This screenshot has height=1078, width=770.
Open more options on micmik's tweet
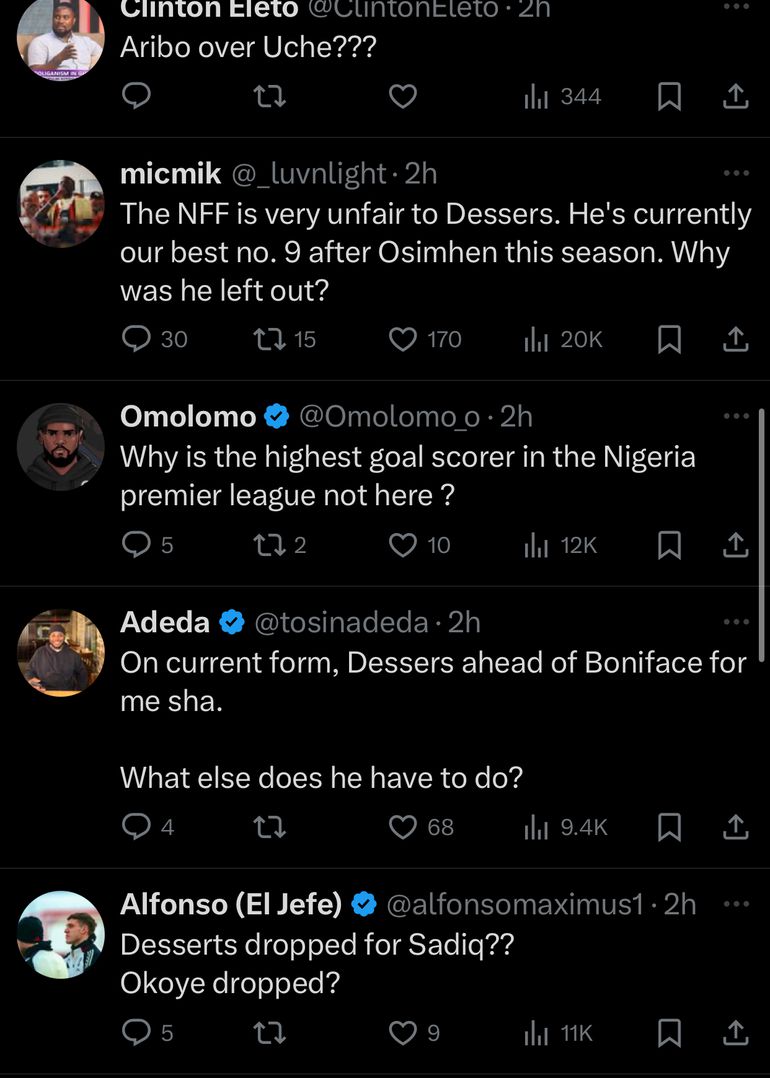pos(736,173)
